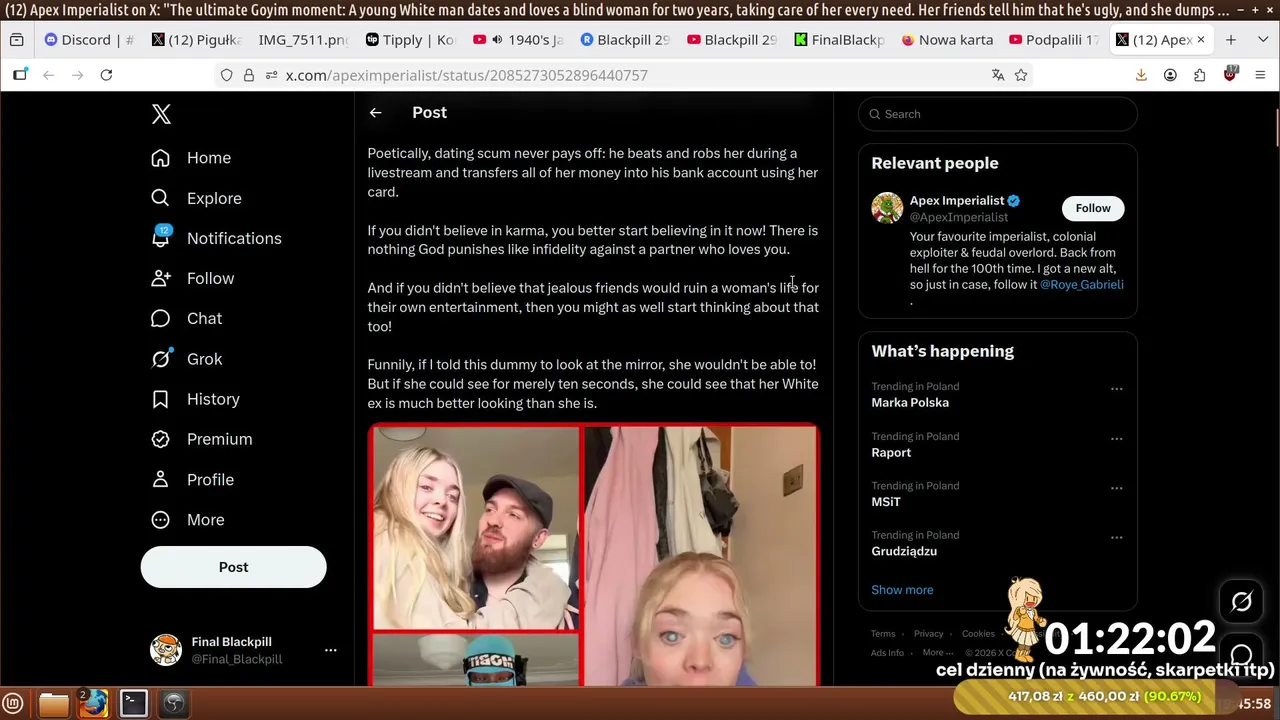Screen dimensions: 1280x720
Task: Go to Explore in the sidebar
Action: click(x=196, y=198)
